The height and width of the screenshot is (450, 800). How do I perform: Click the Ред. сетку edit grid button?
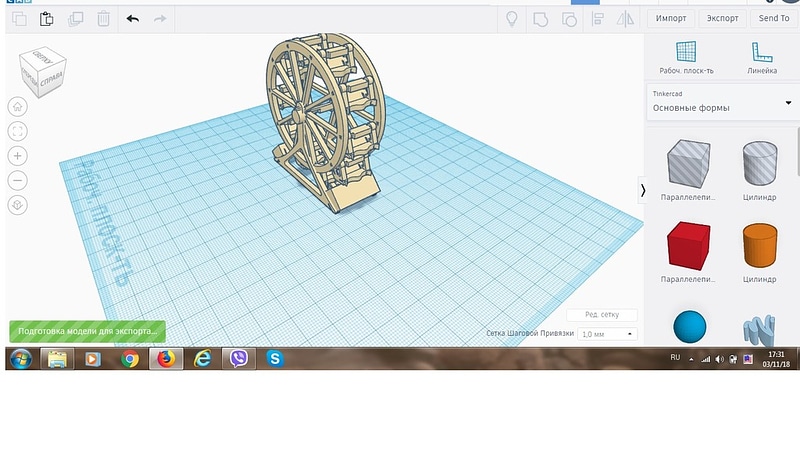pyautogui.click(x=602, y=314)
